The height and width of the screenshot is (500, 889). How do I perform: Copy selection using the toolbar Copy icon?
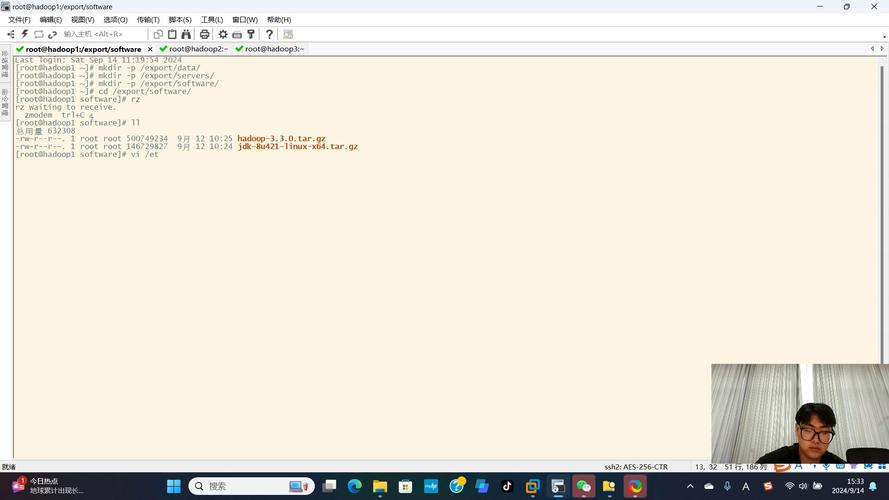pos(158,35)
